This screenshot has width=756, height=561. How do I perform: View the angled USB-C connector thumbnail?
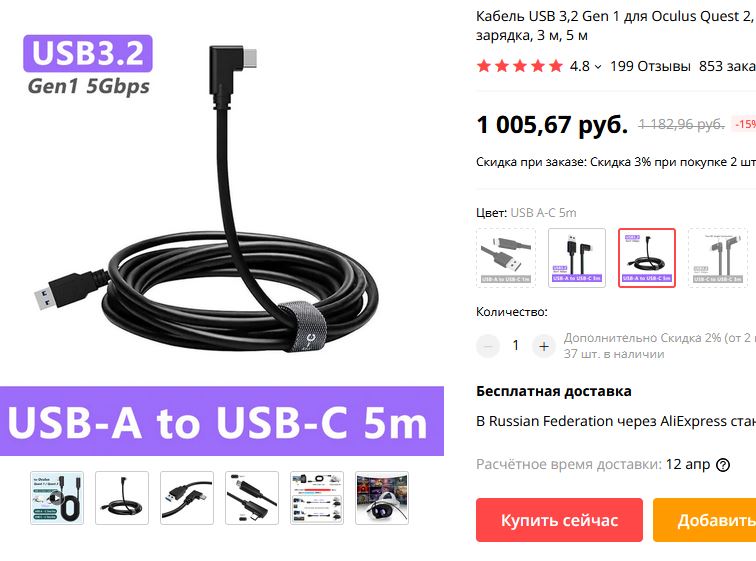252,498
